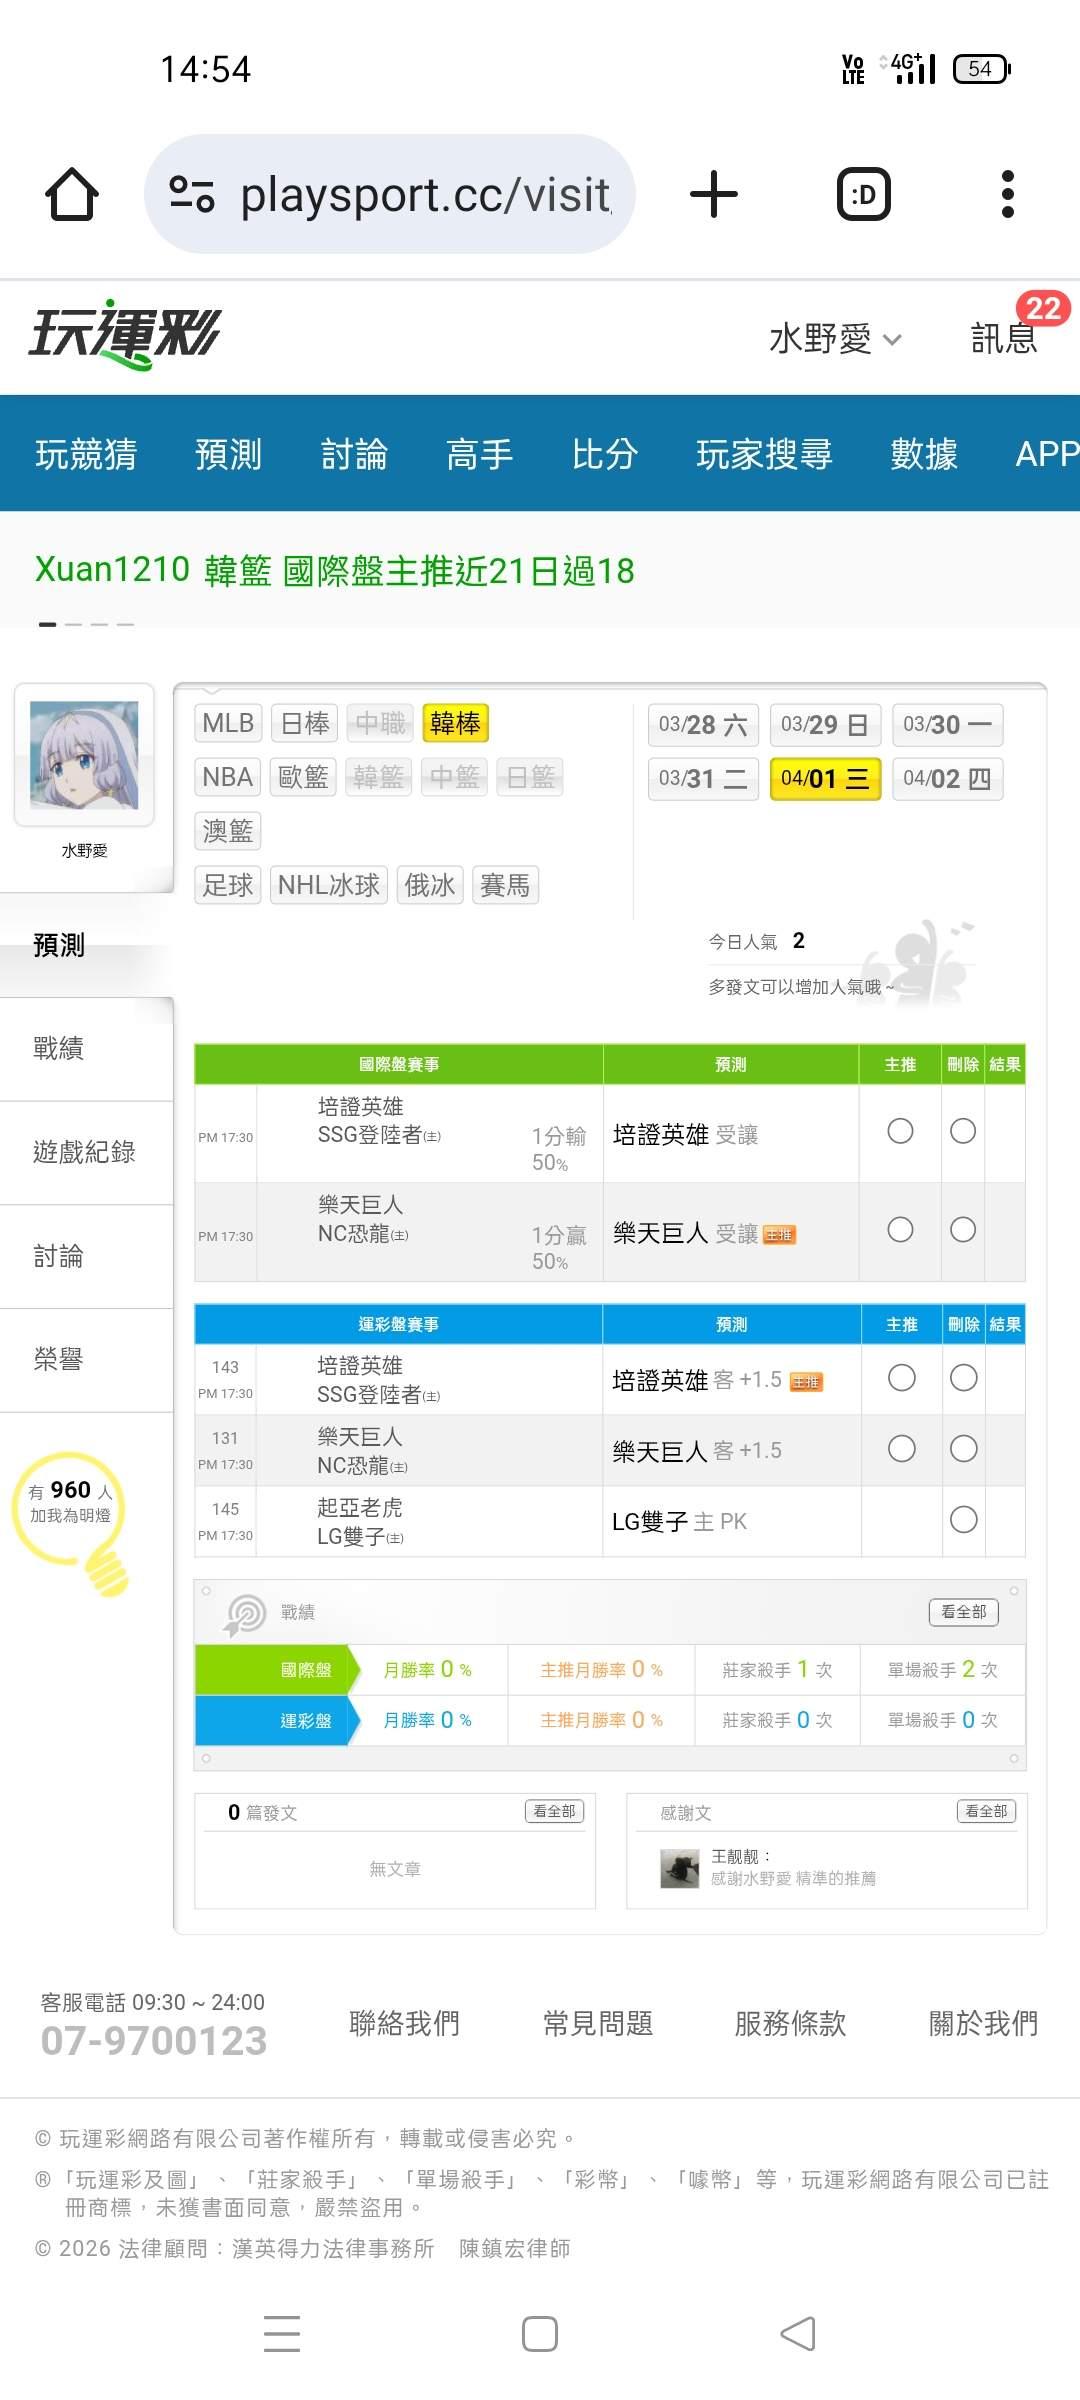Screen dimensions: 1080x2400
Task: Choose date 04/02 四
Action: pyautogui.click(x=947, y=779)
